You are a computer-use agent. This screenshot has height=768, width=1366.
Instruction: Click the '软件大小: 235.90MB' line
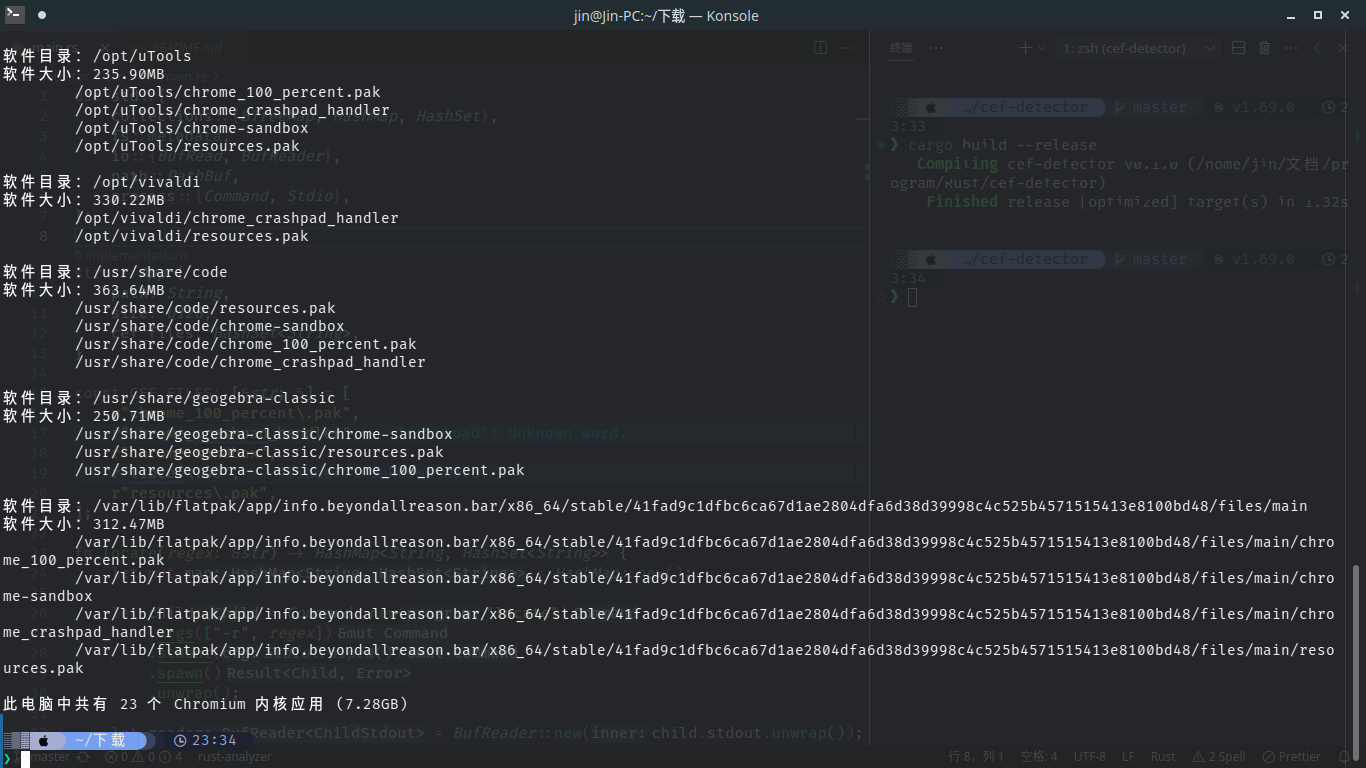point(84,74)
